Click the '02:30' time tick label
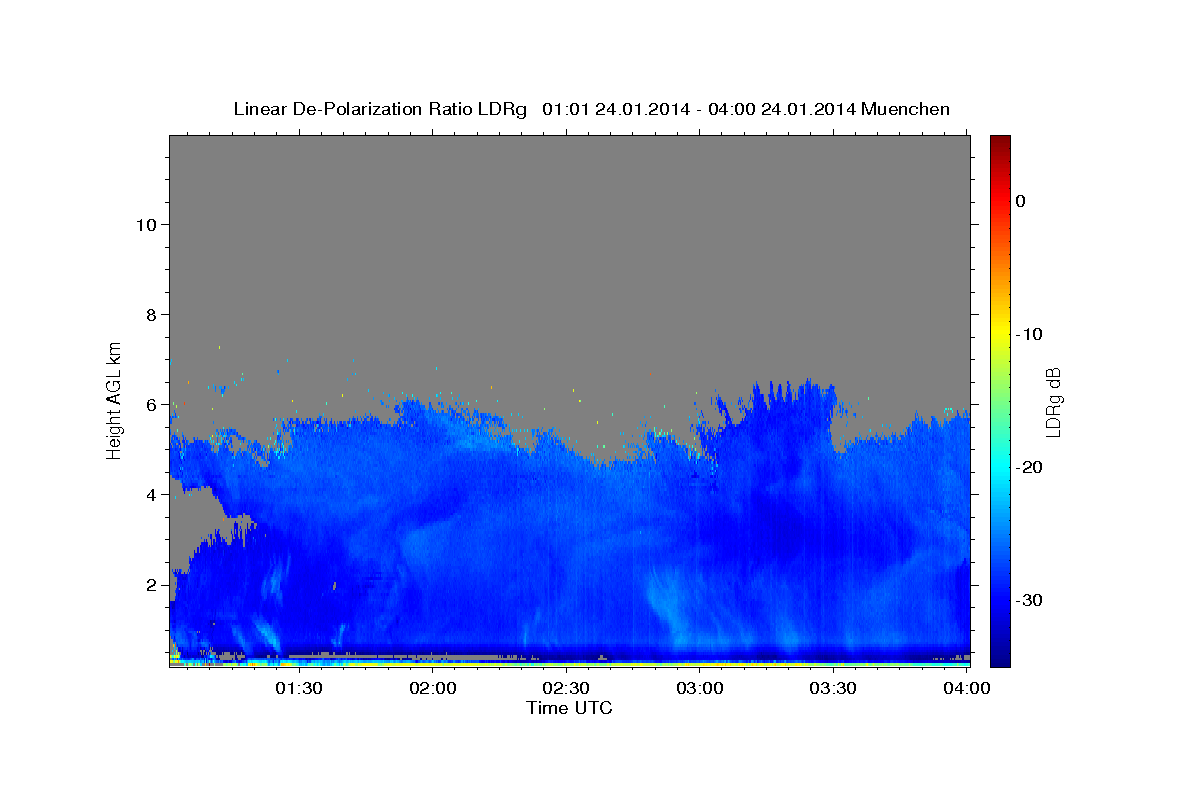Viewport: 1200px width, 800px height. [566, 689]
